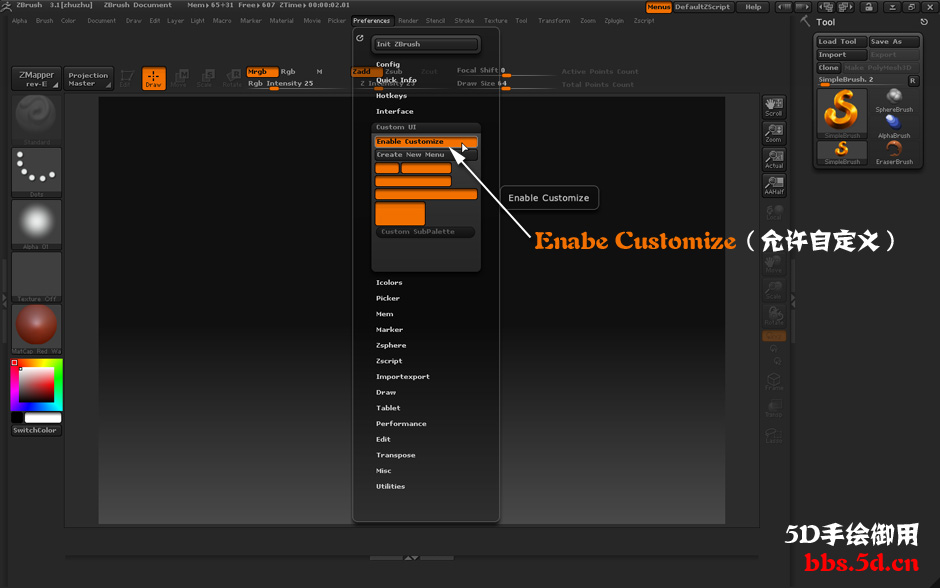
Task: Click the dimmed Frame icon on right shelf
Action: click(x=774, y=381)
